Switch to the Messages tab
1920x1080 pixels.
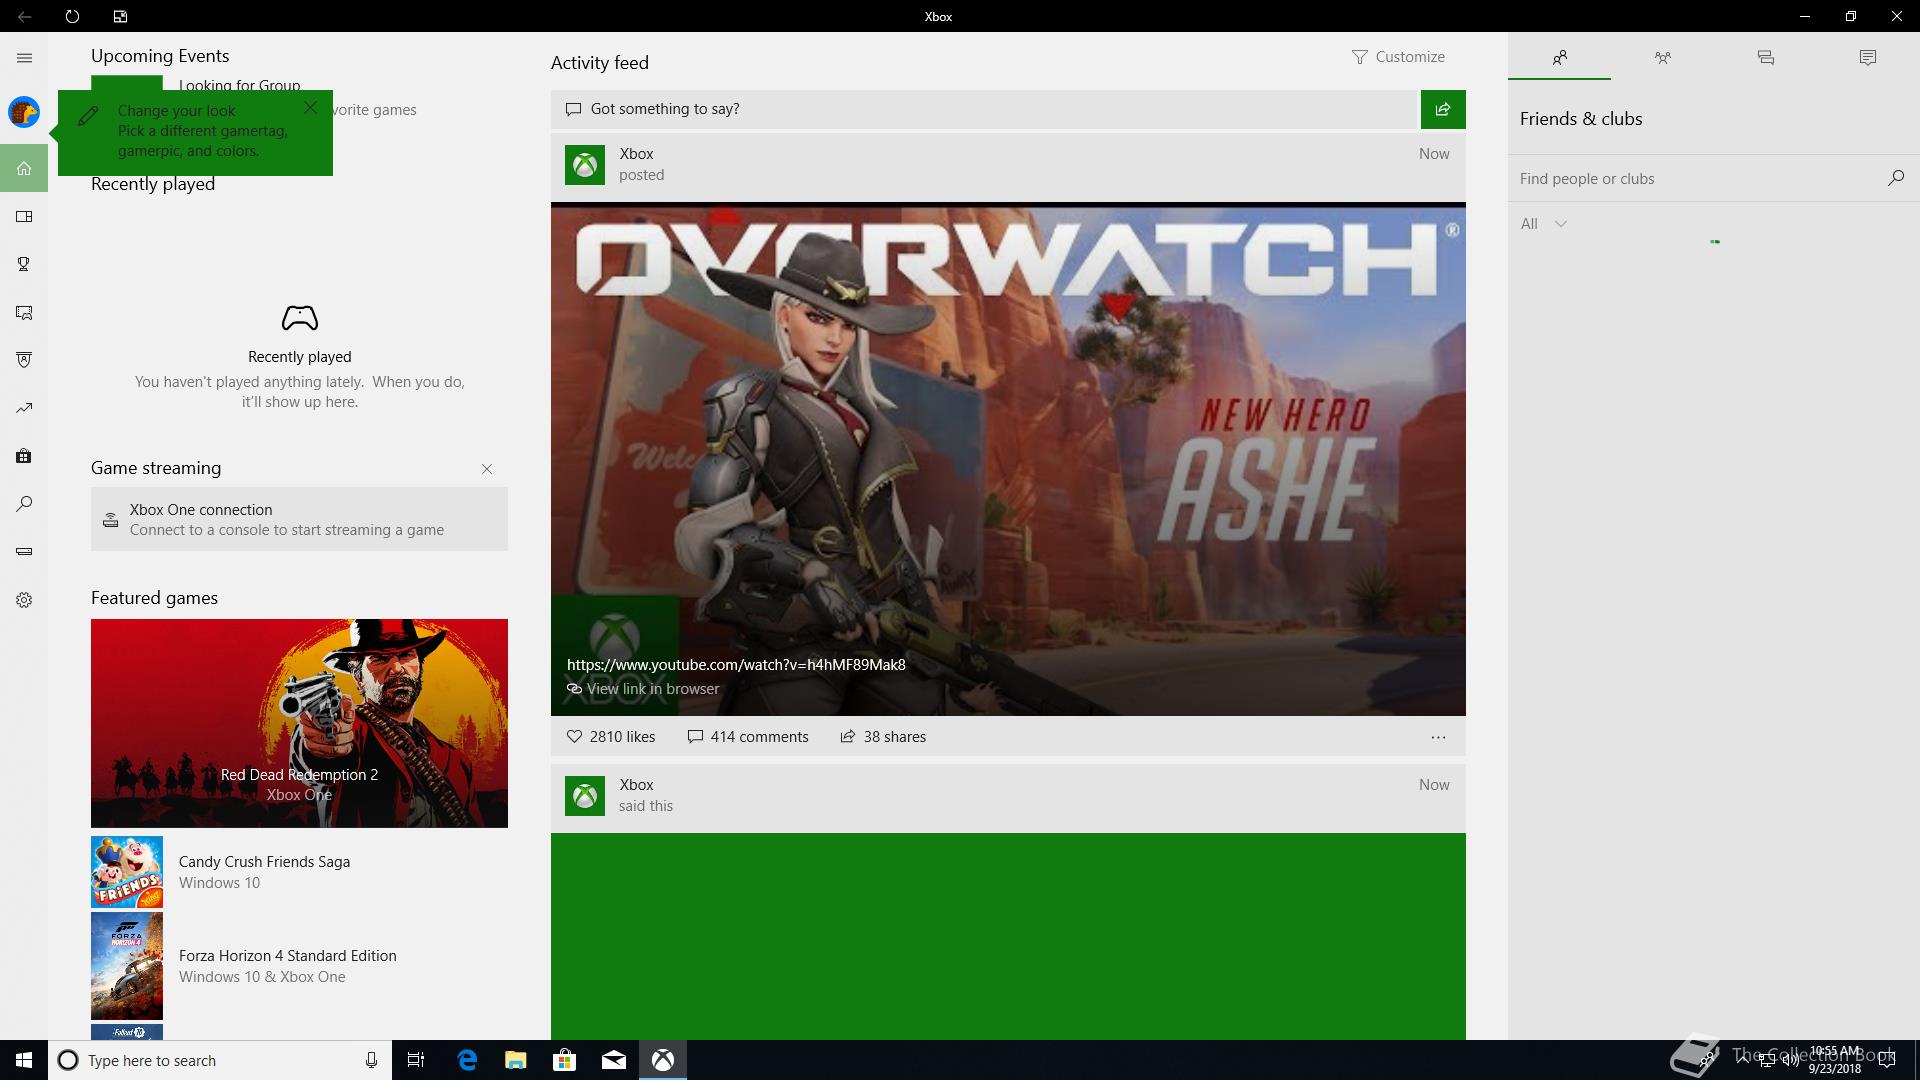click(1765, 57)
